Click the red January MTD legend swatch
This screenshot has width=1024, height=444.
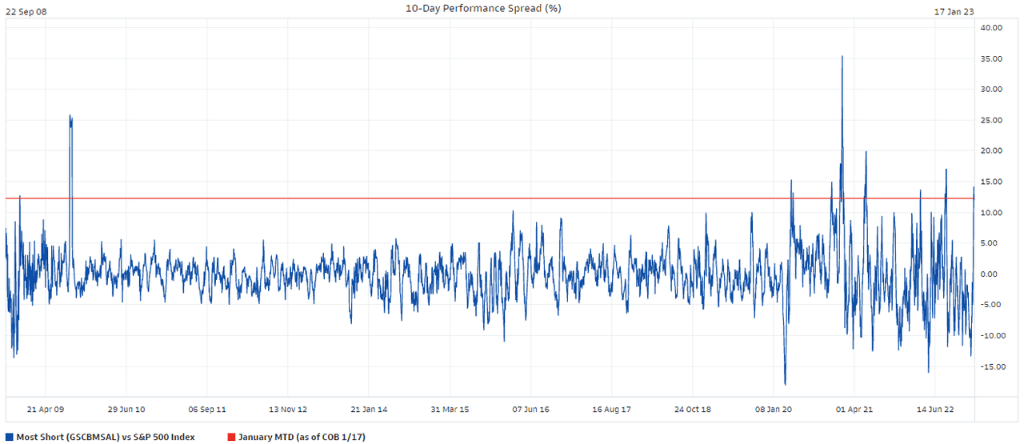coord(231,437)
